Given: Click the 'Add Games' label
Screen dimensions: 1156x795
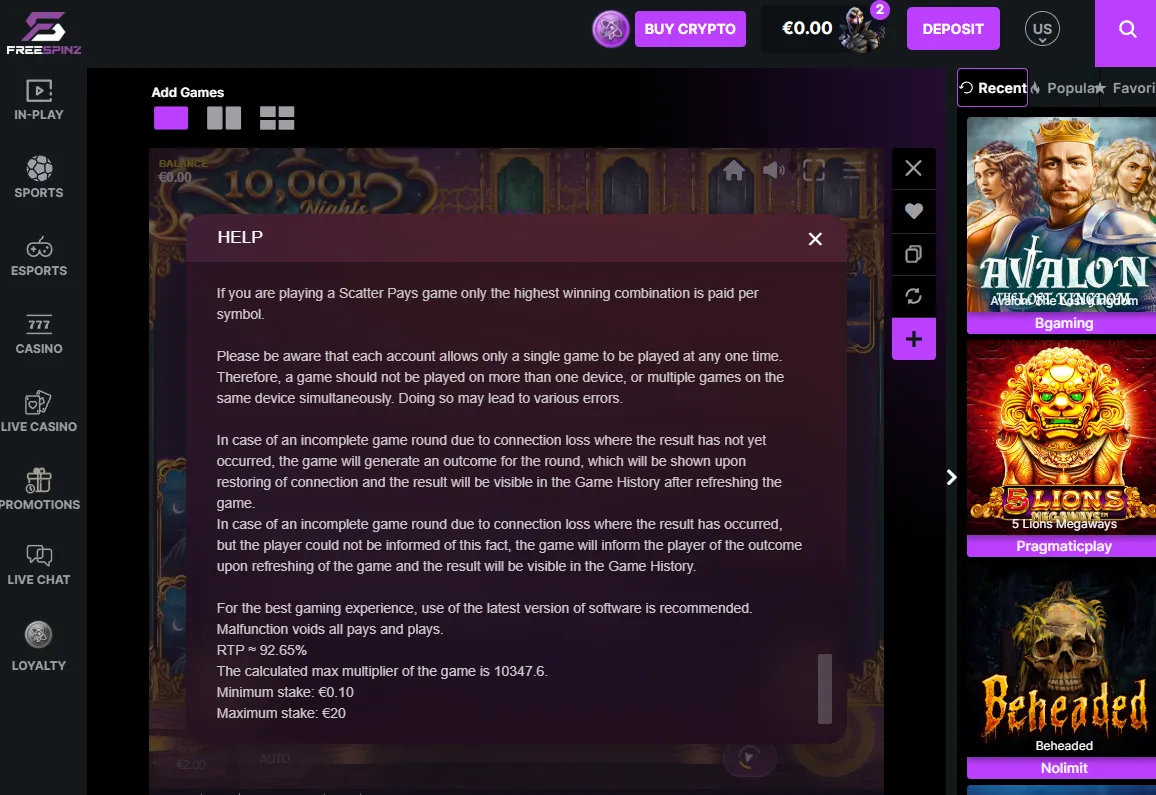Looking at the screenshot, I should click(188, 92).
